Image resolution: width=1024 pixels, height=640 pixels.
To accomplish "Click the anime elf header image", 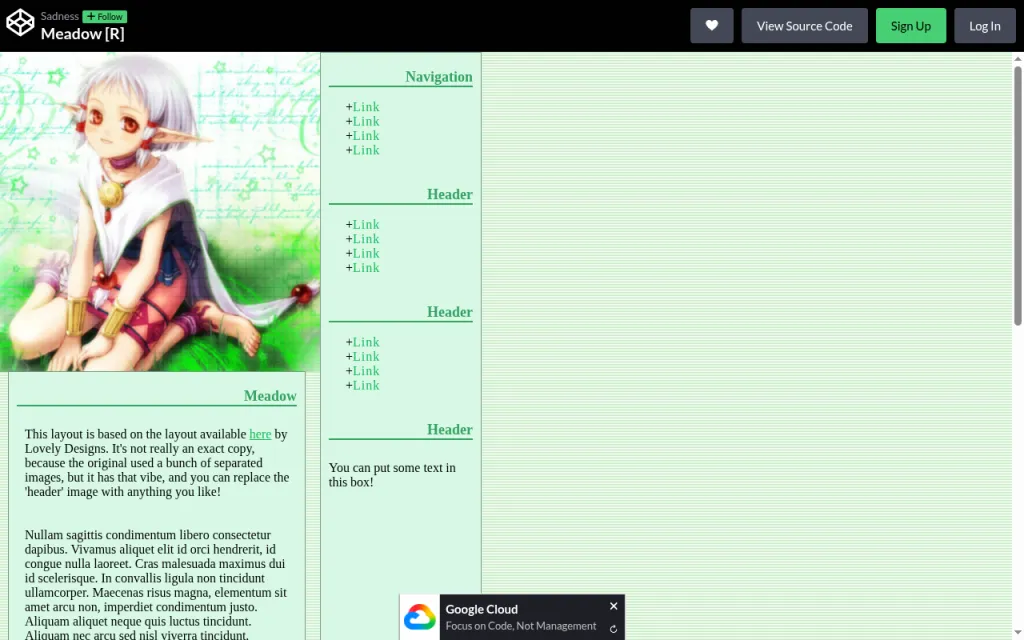I will [x=160, y=212].
